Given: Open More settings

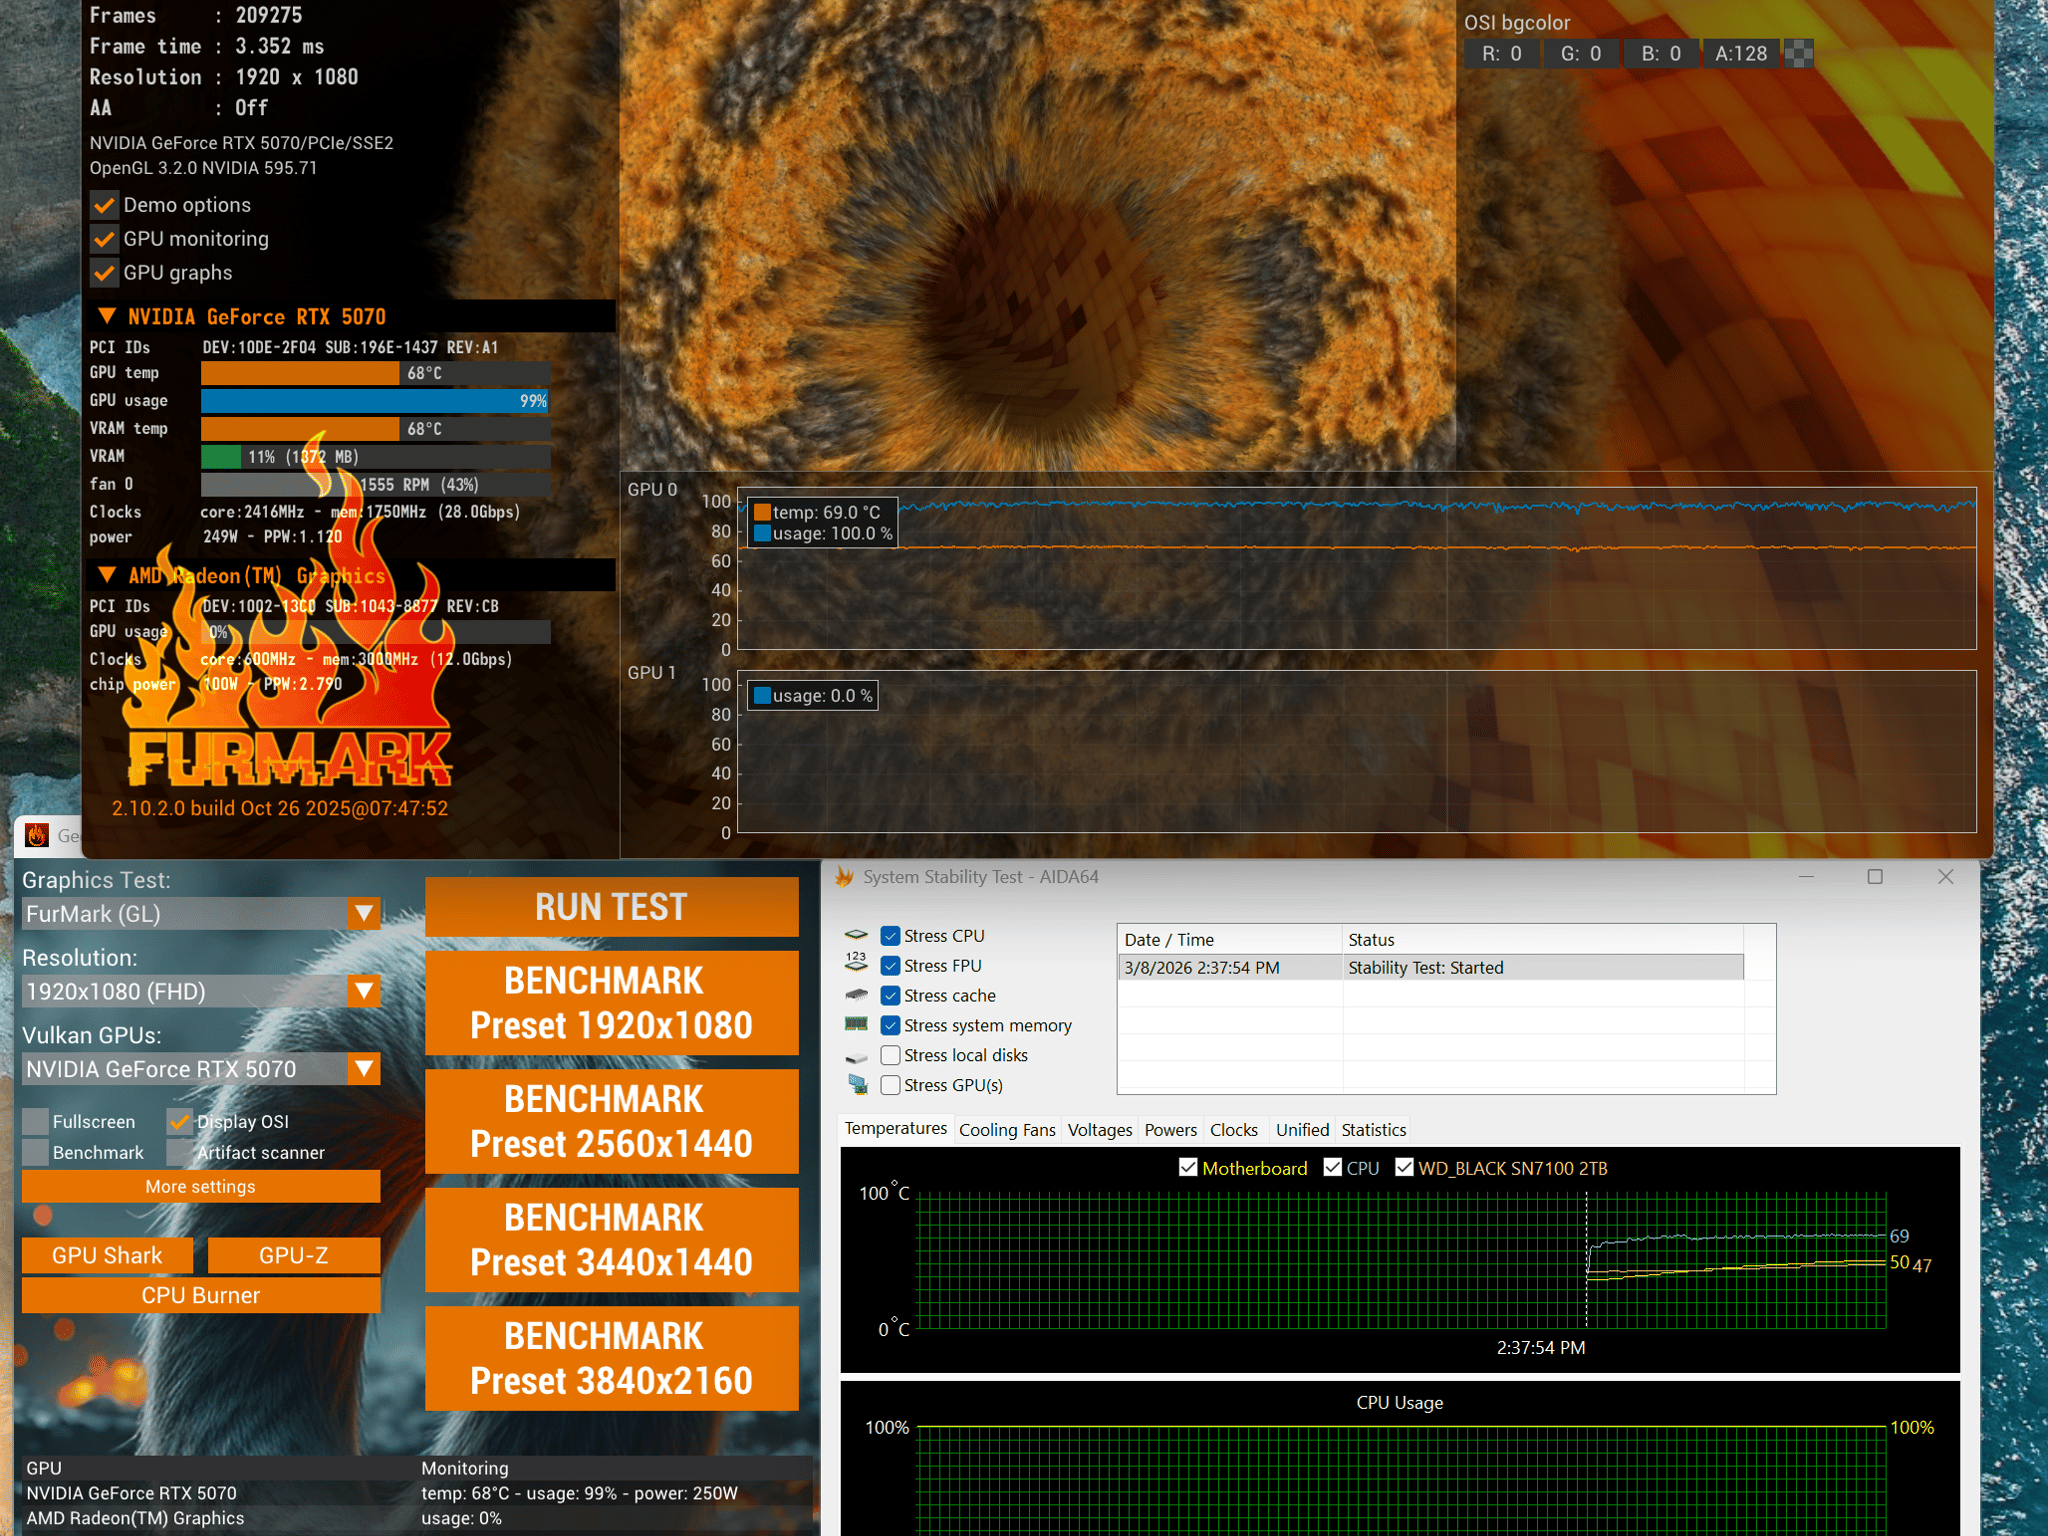Looking at the screenshot, I should (x=201, y=1187).
